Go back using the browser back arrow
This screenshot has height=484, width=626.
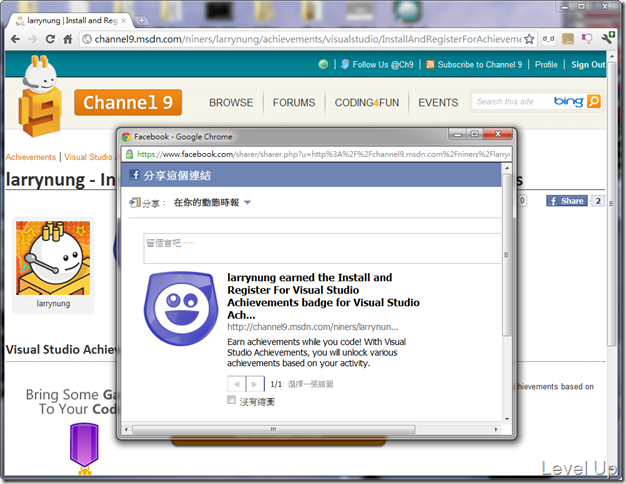(15, 39)
